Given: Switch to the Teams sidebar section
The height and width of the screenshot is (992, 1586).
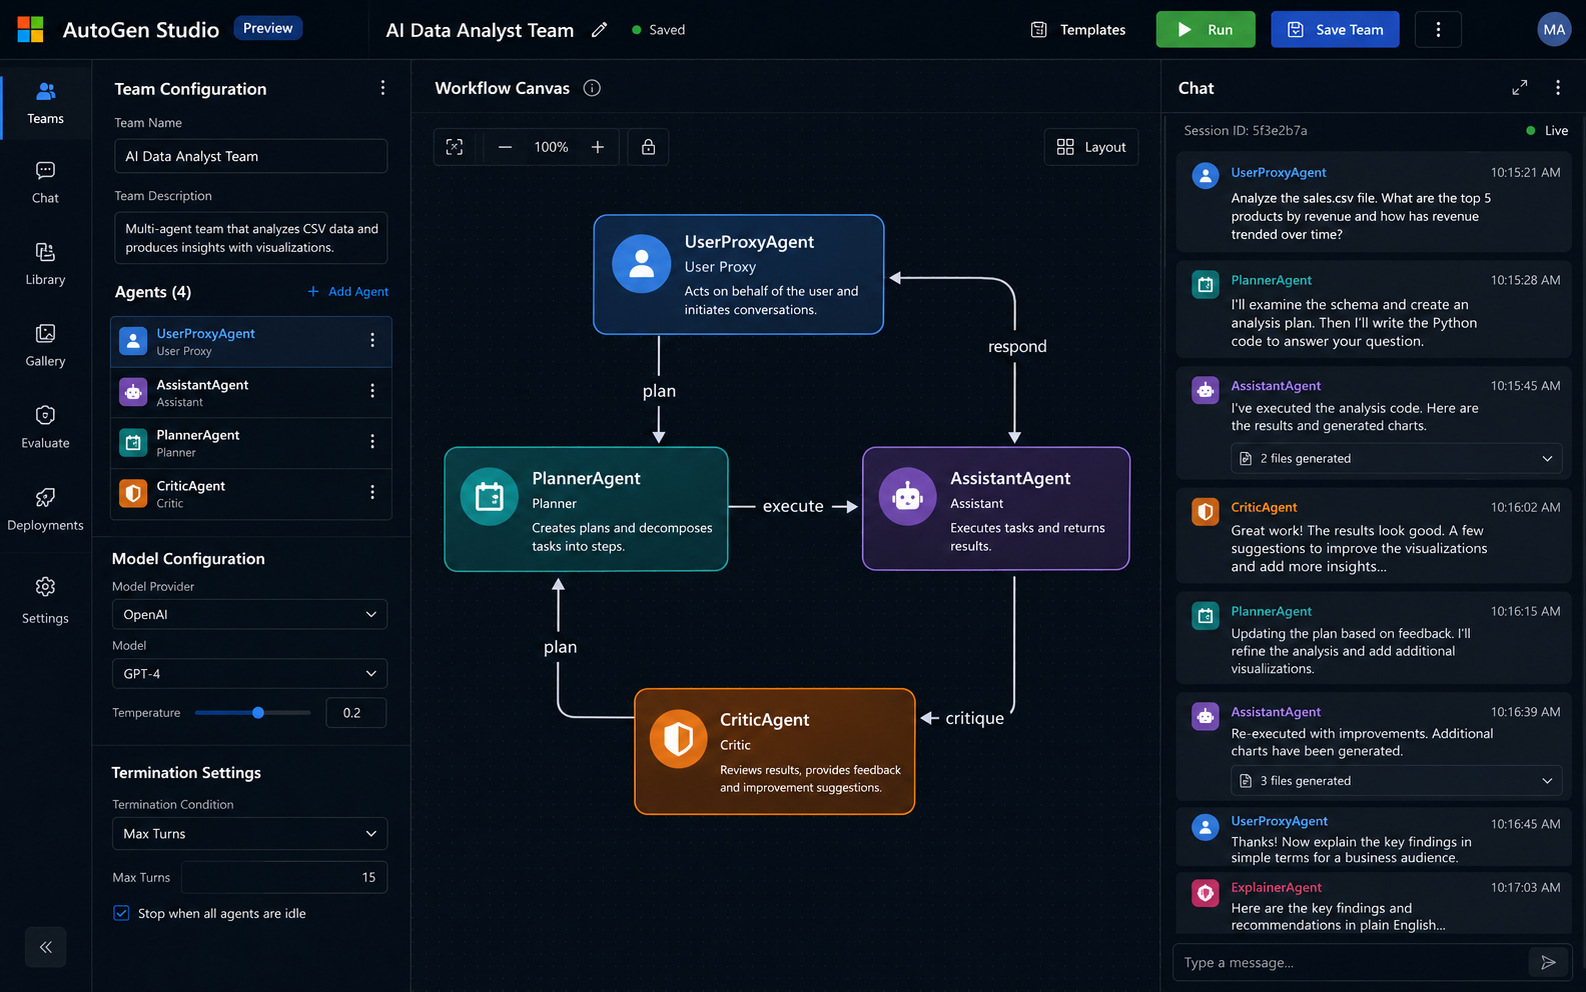Looking at the screenshot, I should (x=45, y=104).
